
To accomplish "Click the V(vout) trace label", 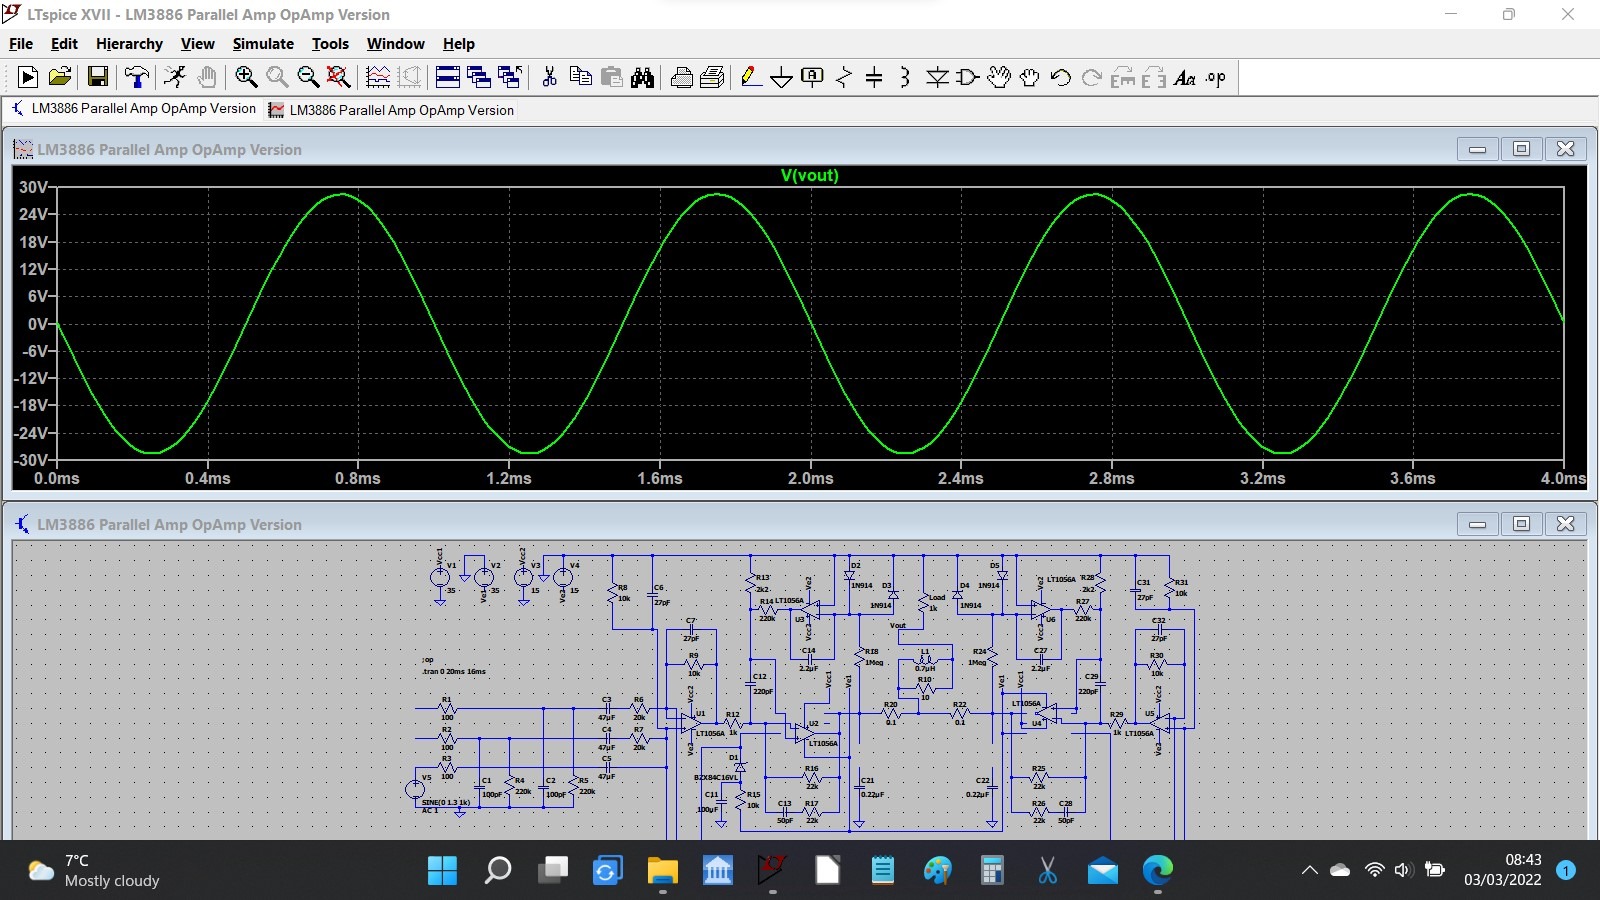I will [809, 175].
